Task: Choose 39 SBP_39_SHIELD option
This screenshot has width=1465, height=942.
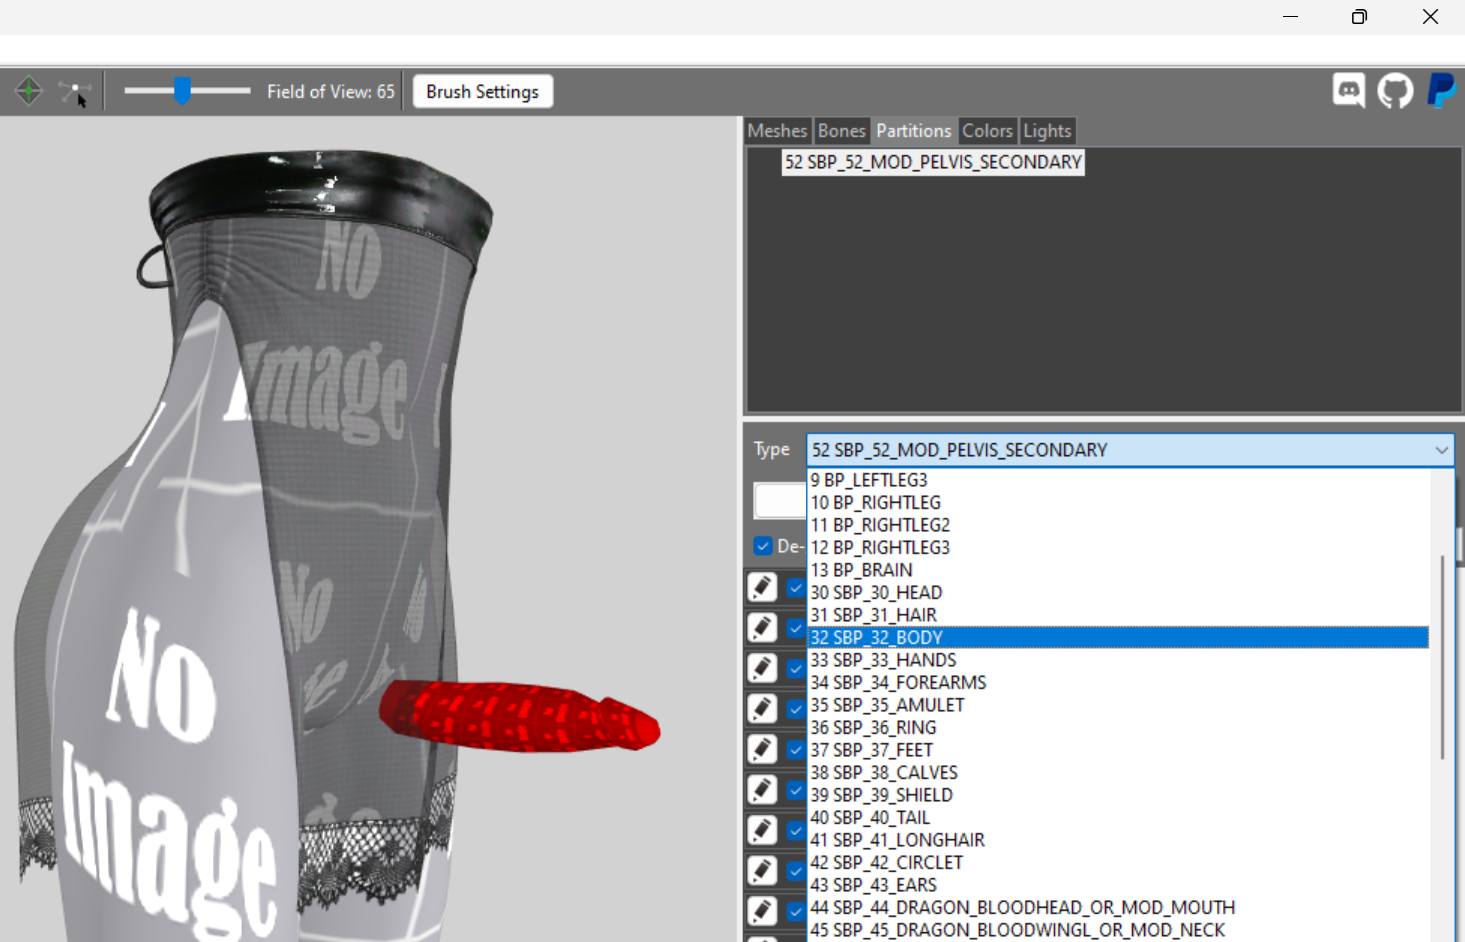Action: click(x=1119, y=795)
